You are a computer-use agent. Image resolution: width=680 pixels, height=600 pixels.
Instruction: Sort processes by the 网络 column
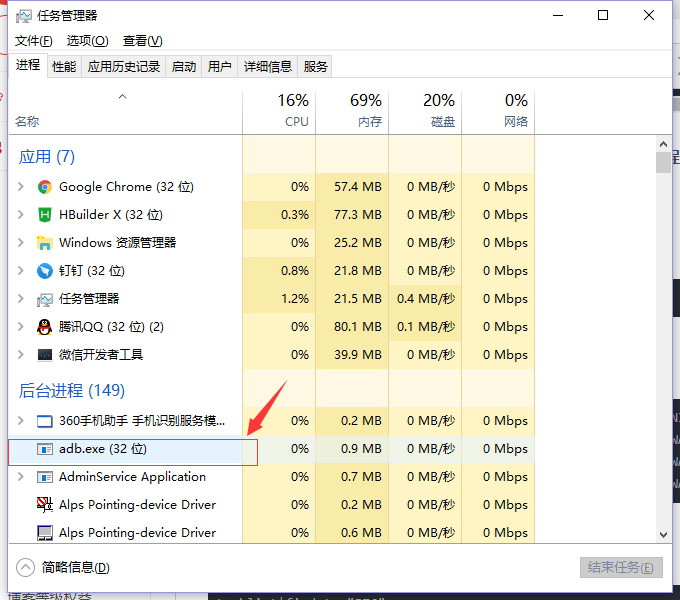[498, 112]
